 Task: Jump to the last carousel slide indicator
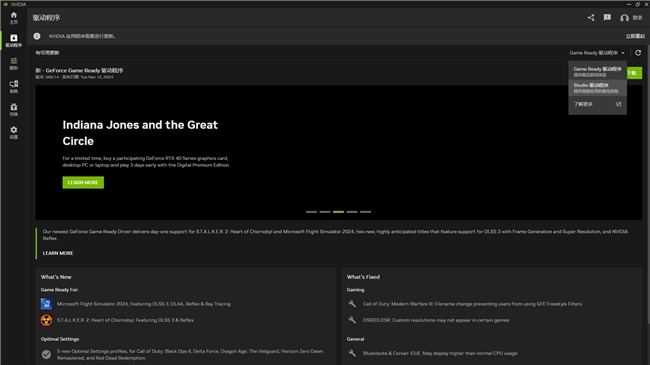click(x=365, y=212)
